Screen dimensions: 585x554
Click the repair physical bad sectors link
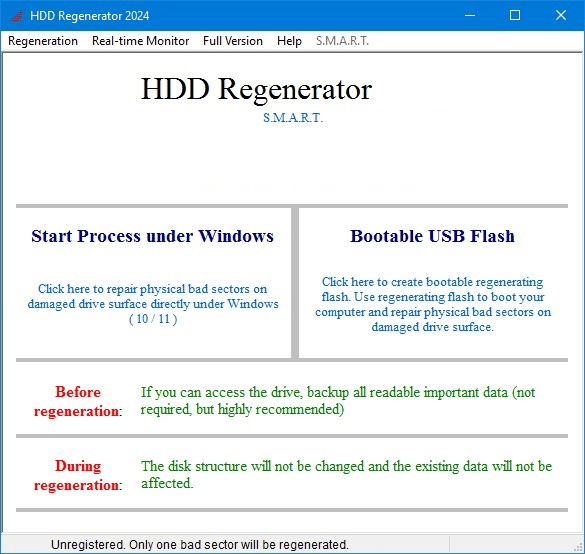point(153,304)
